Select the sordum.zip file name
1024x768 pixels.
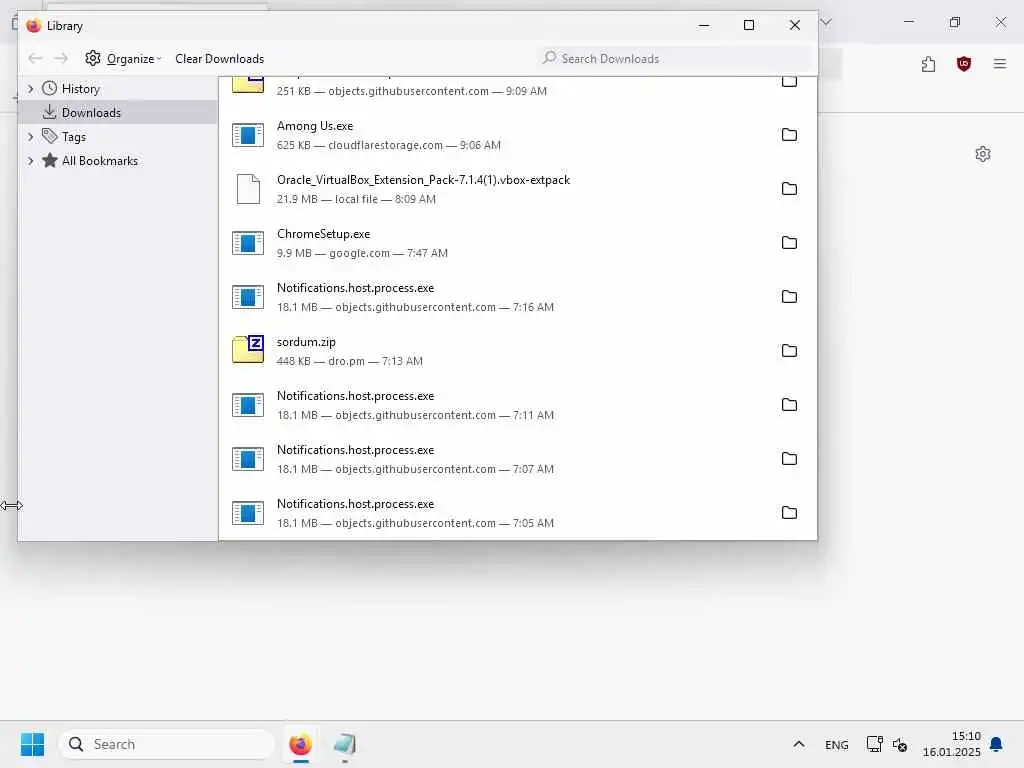[306, 342]
